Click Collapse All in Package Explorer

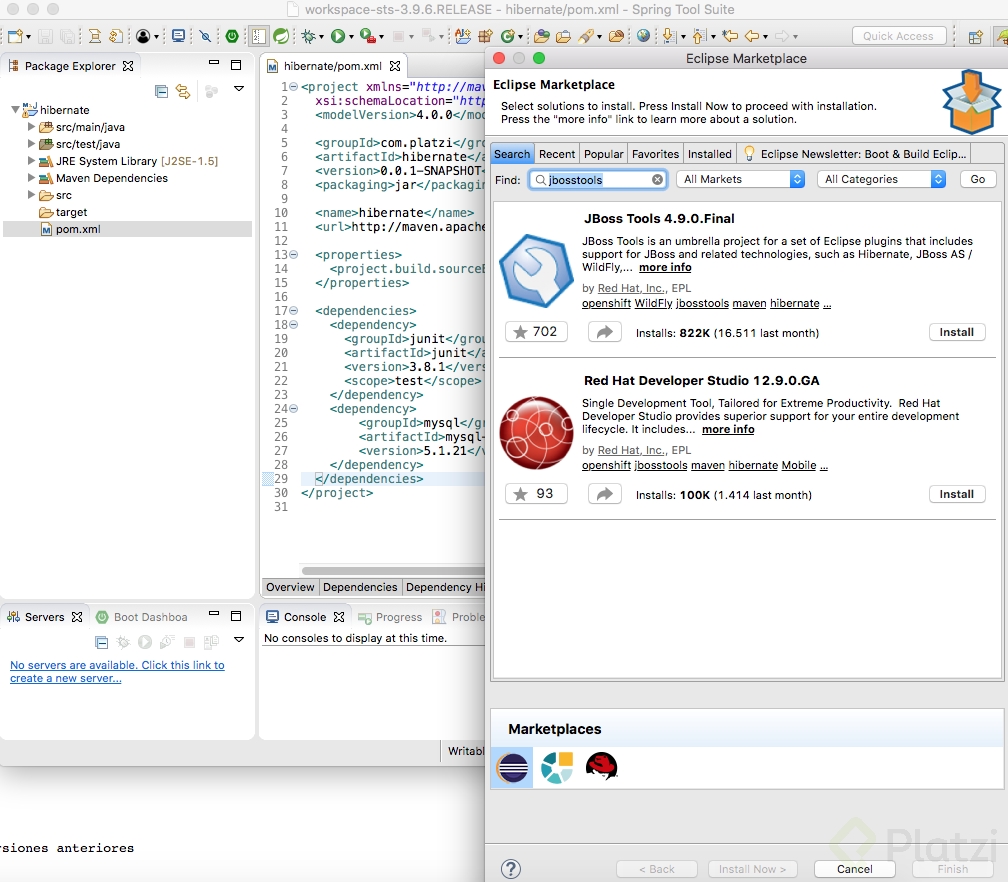point(161,91)
